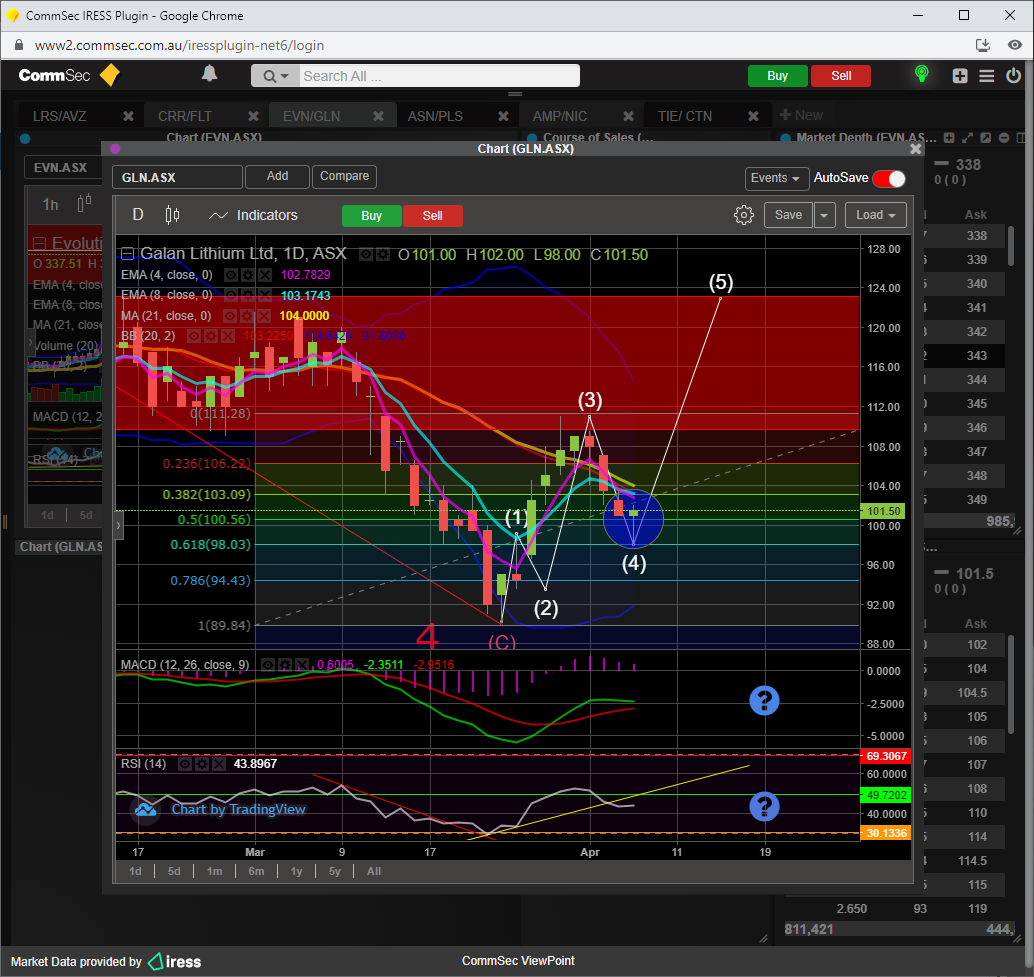Toggle visibility of RSI (14) indicator
This screenshot has height=977, width=1034.
point(185,764)
